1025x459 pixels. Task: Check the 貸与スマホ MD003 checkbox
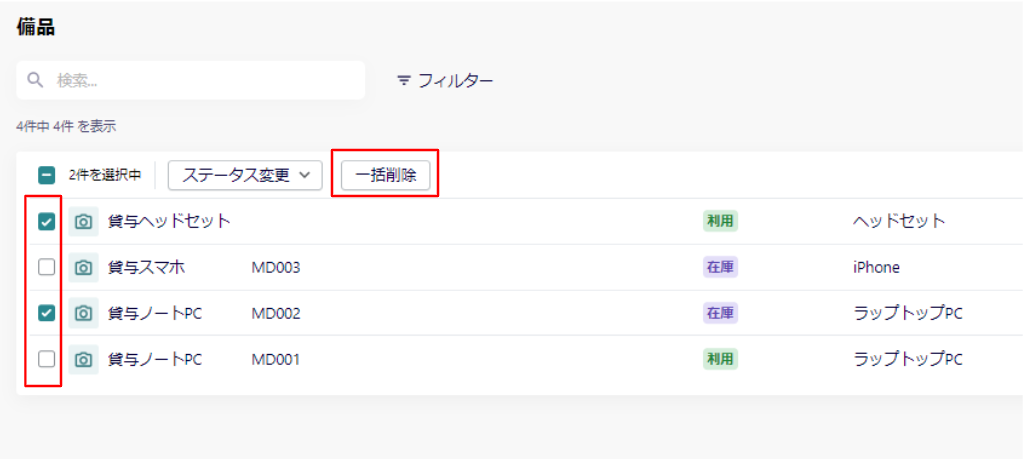click(46, 267)
